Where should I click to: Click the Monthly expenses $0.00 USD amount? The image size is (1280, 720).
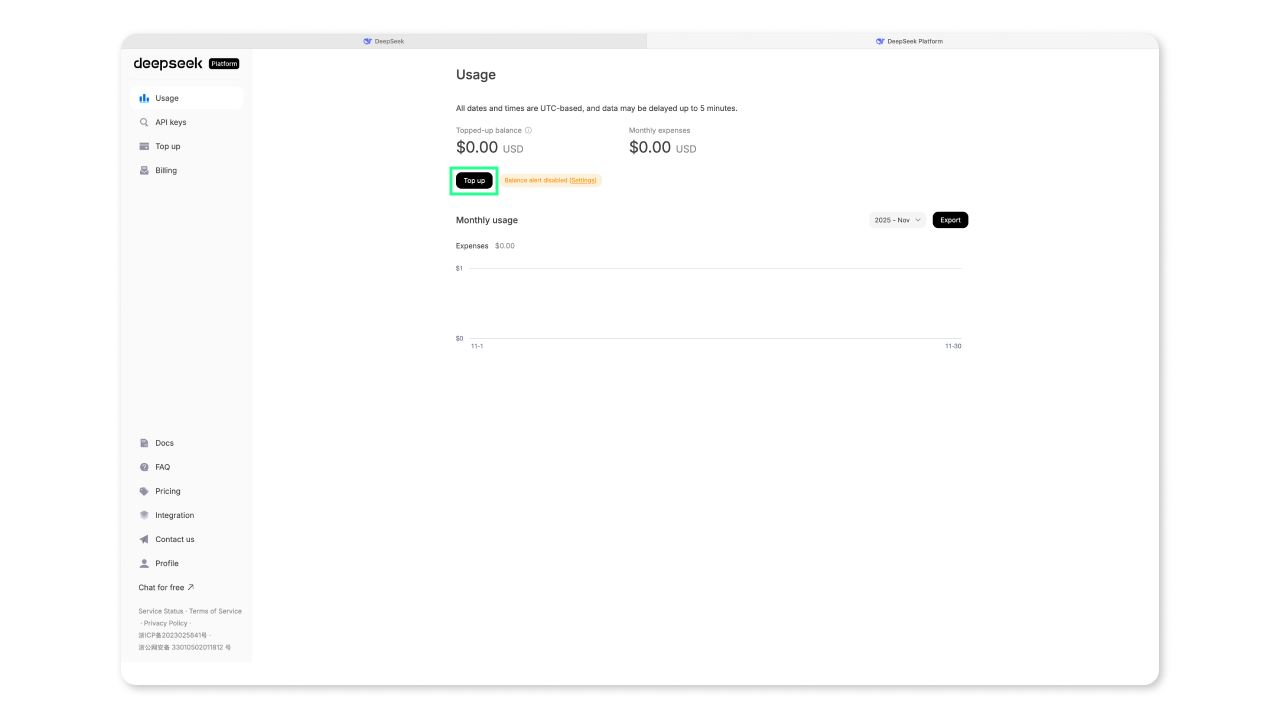click(662, 148)
